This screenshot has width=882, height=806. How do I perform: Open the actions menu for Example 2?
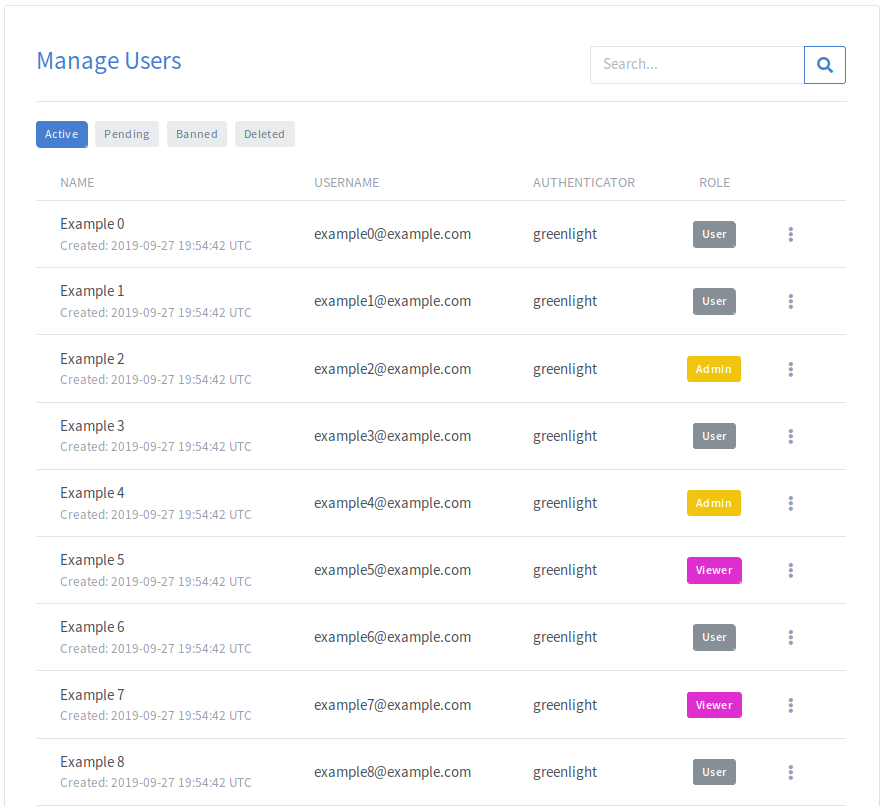(791, 369)
